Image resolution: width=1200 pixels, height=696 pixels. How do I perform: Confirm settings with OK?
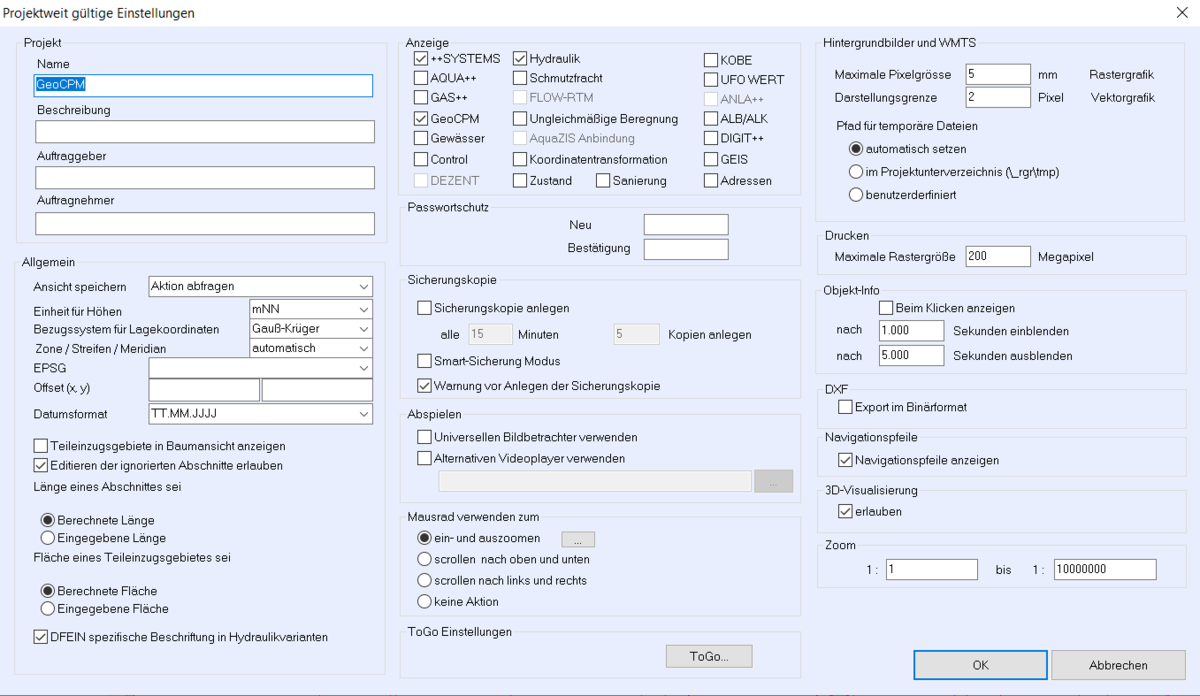(x=979, y=664)
